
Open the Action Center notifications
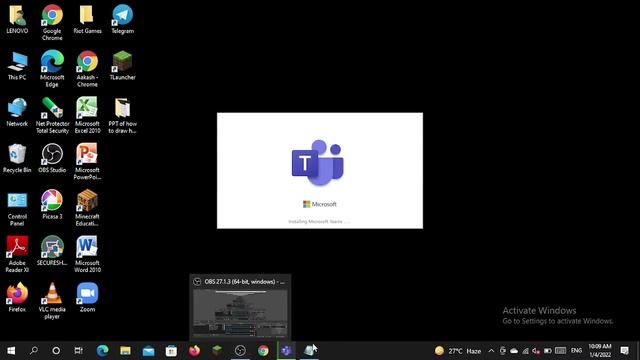[624, 351]
